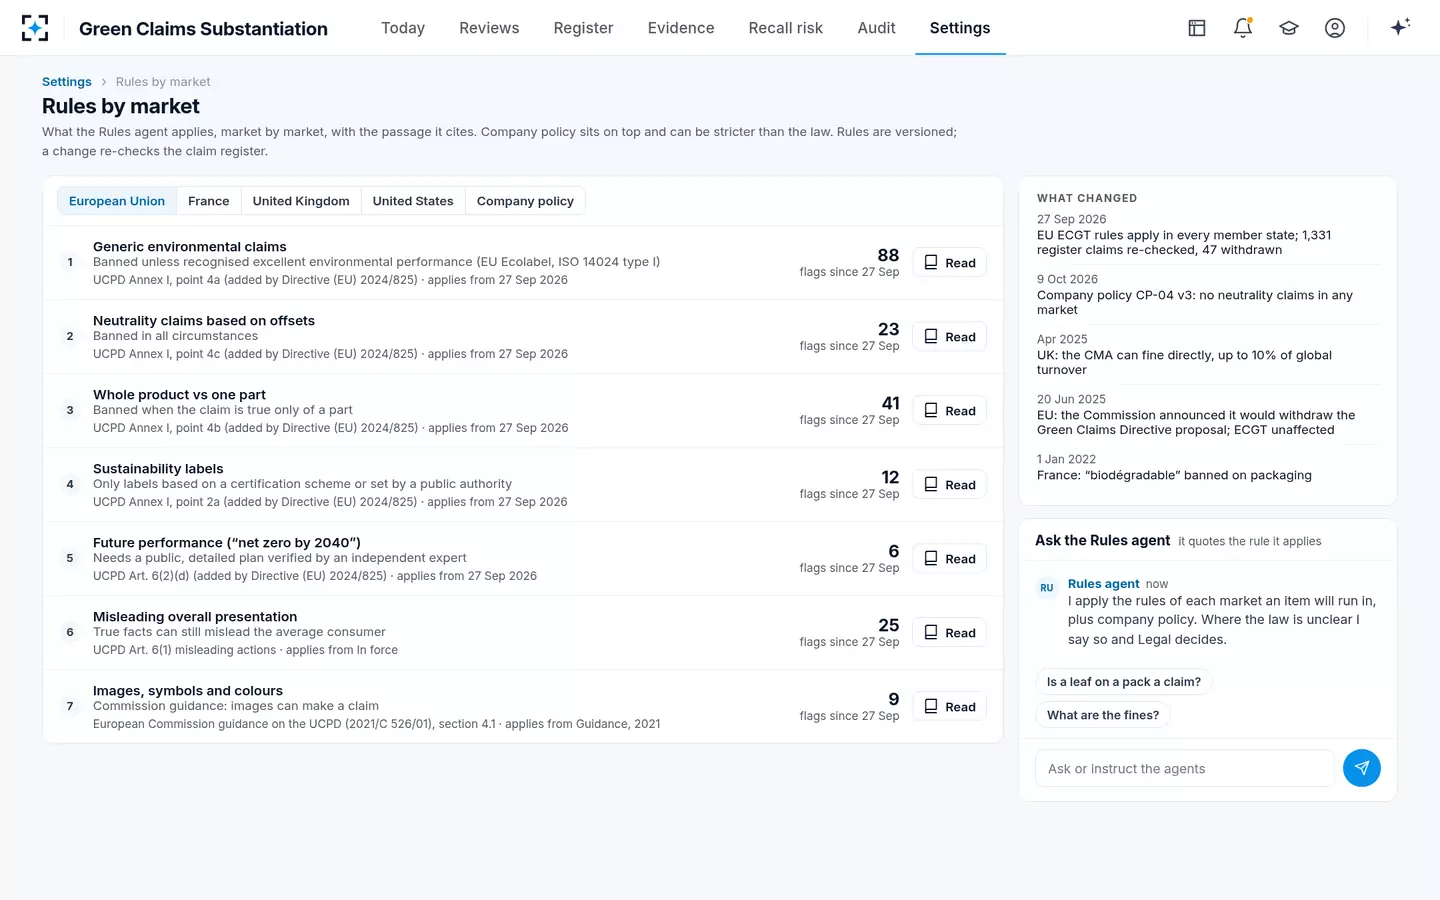Open the United States tab
The image size is (1440, 900).
(x=413, y=201)
